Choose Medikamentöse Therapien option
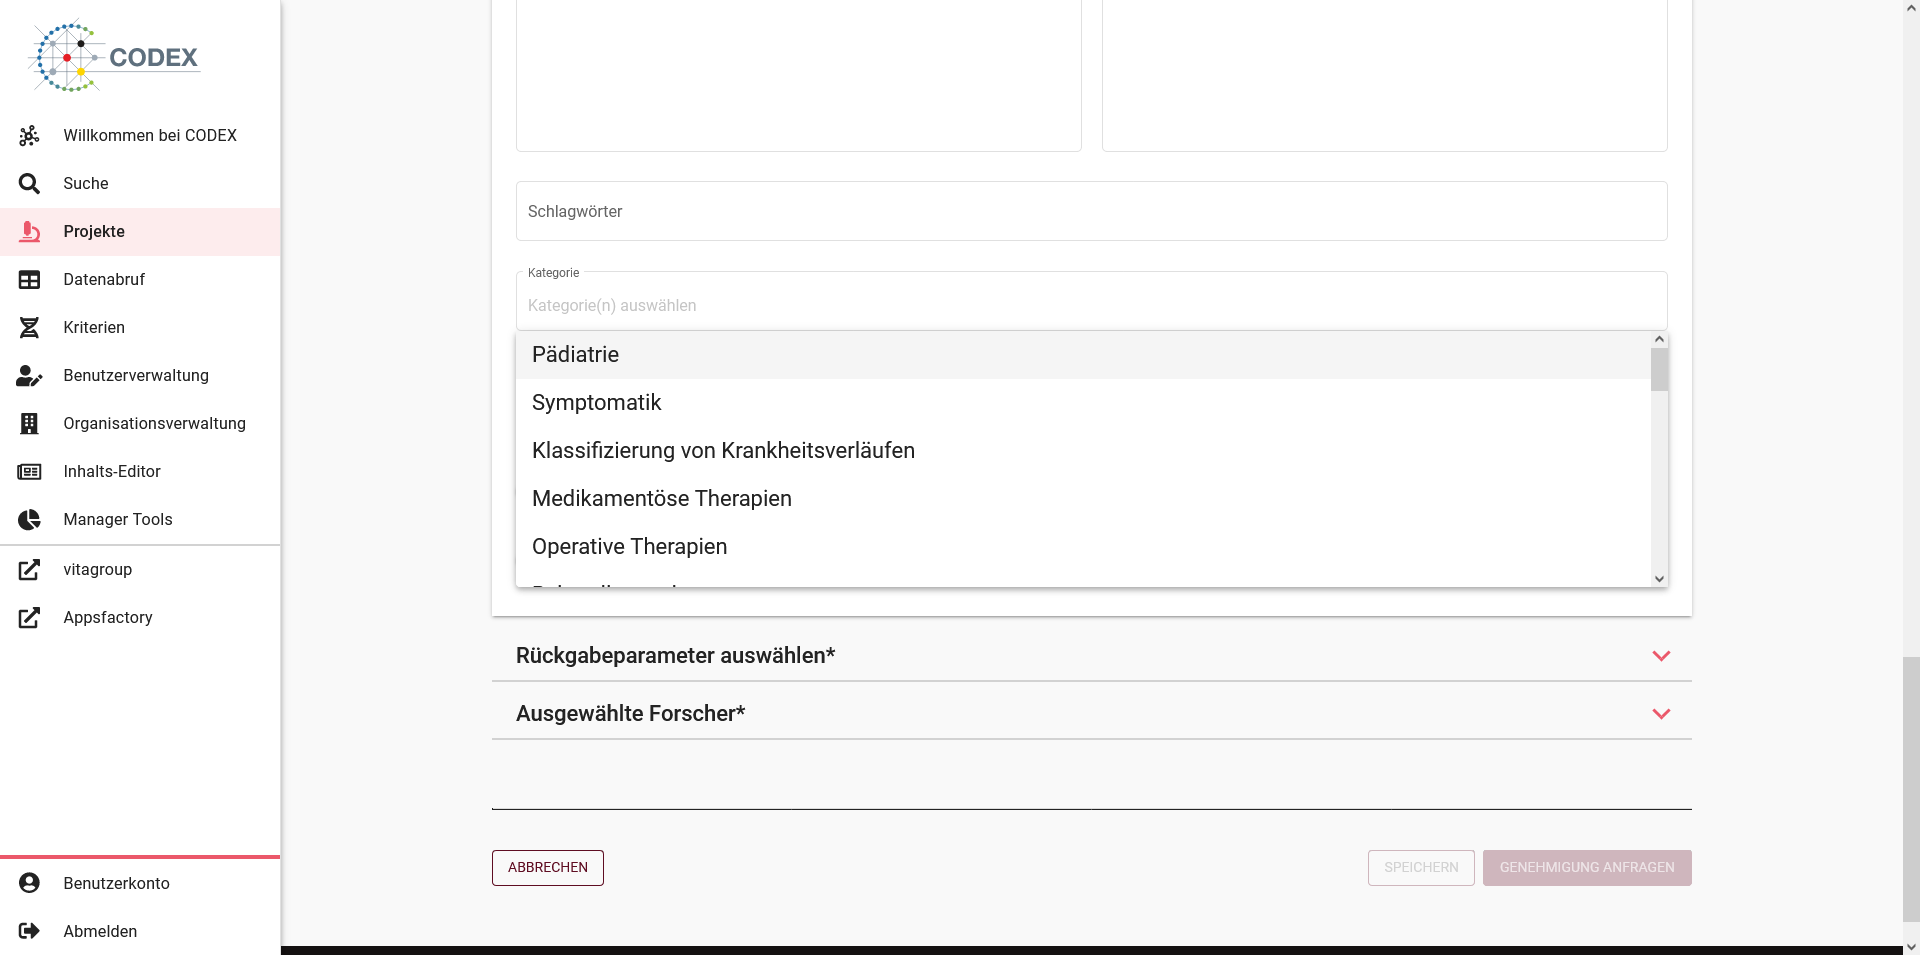The height and width of the screenshot is (955, 1920). click(x=1083, y=499)
